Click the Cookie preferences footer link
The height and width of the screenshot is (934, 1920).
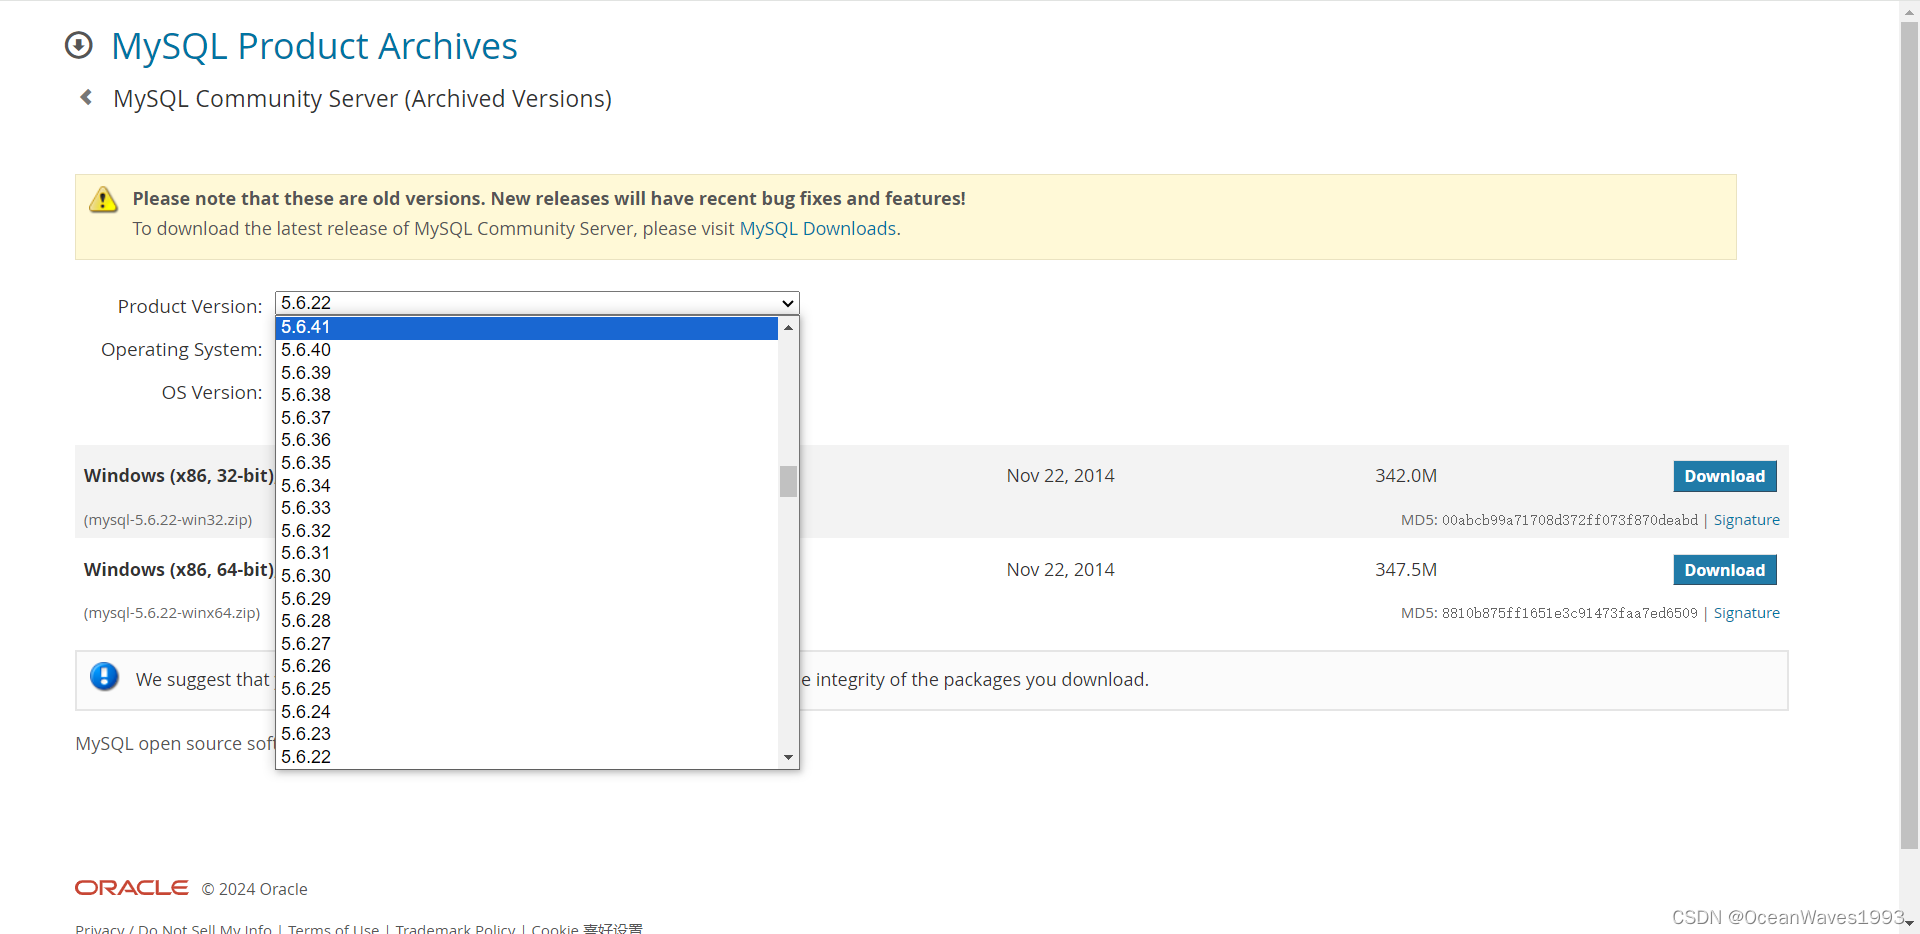[x=587, y=929]
